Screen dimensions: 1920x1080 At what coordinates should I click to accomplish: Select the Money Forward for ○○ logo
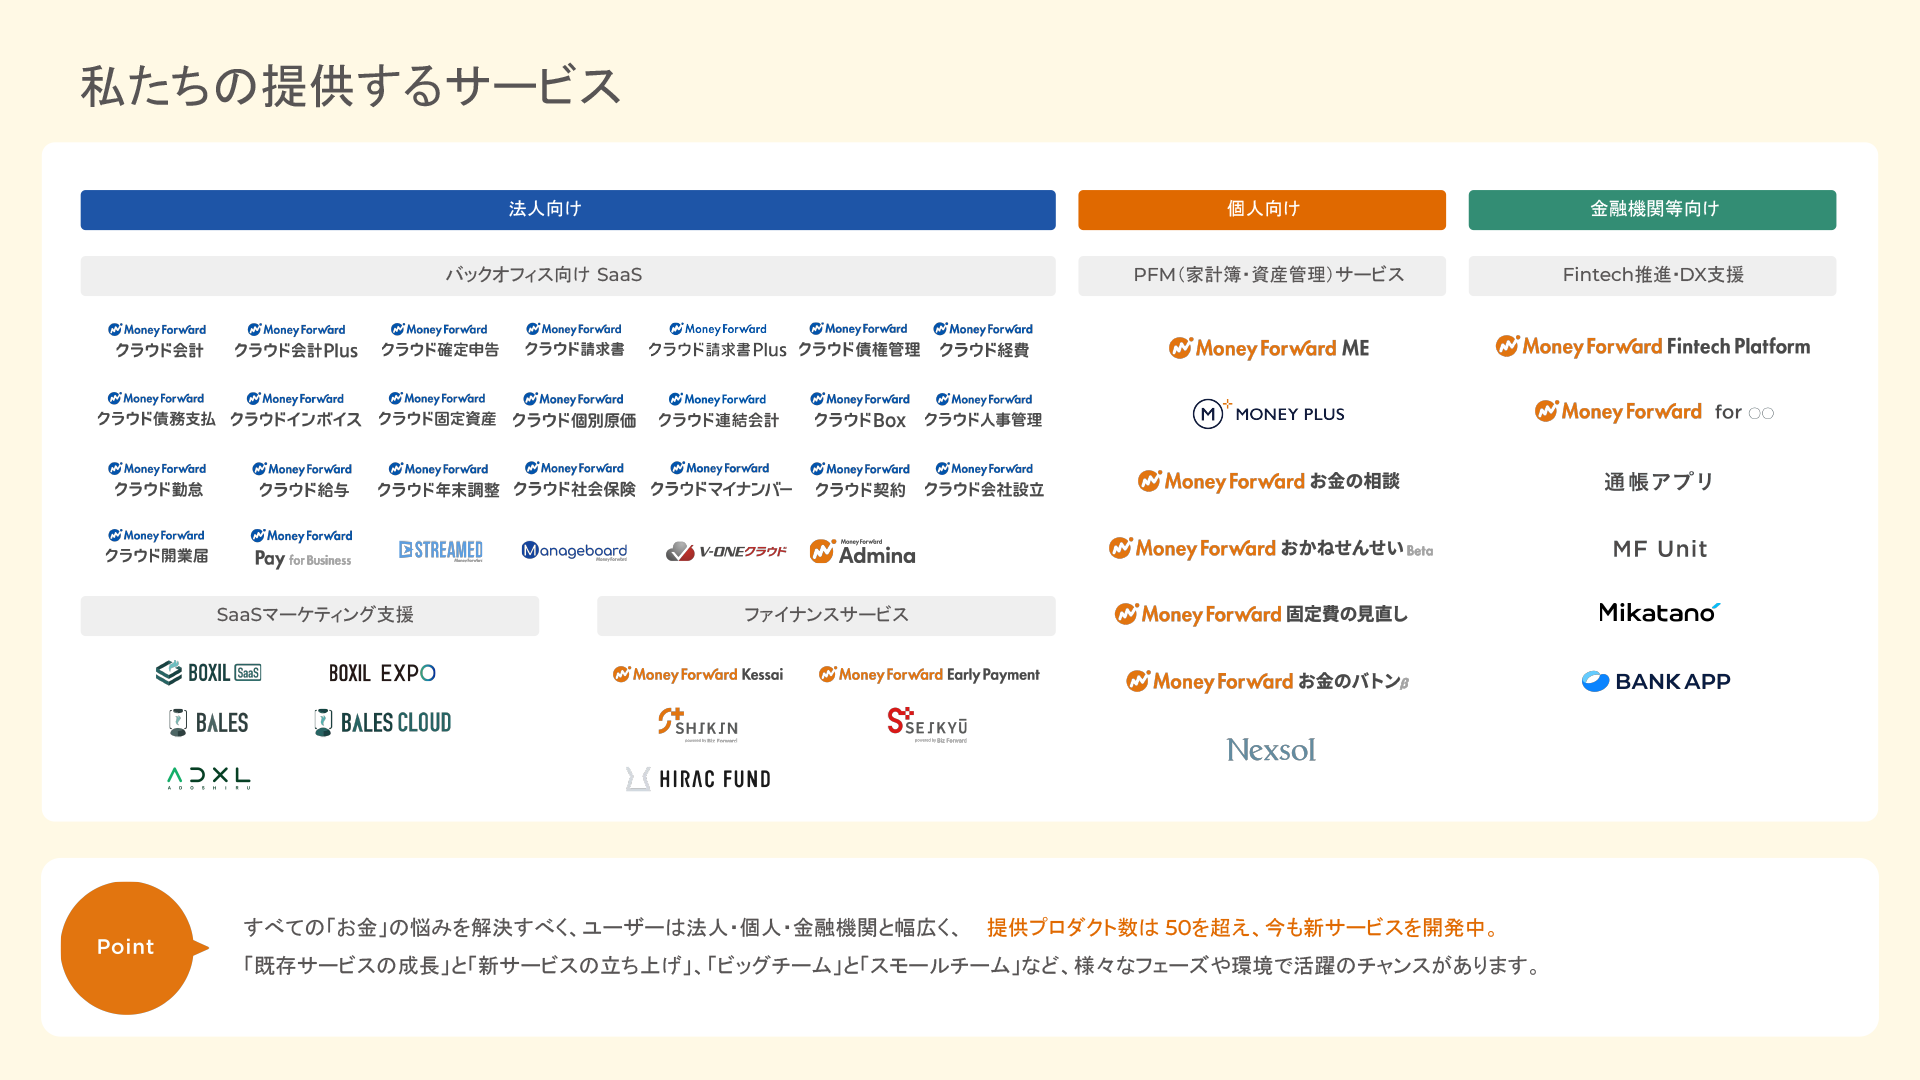coord(1655,411)
